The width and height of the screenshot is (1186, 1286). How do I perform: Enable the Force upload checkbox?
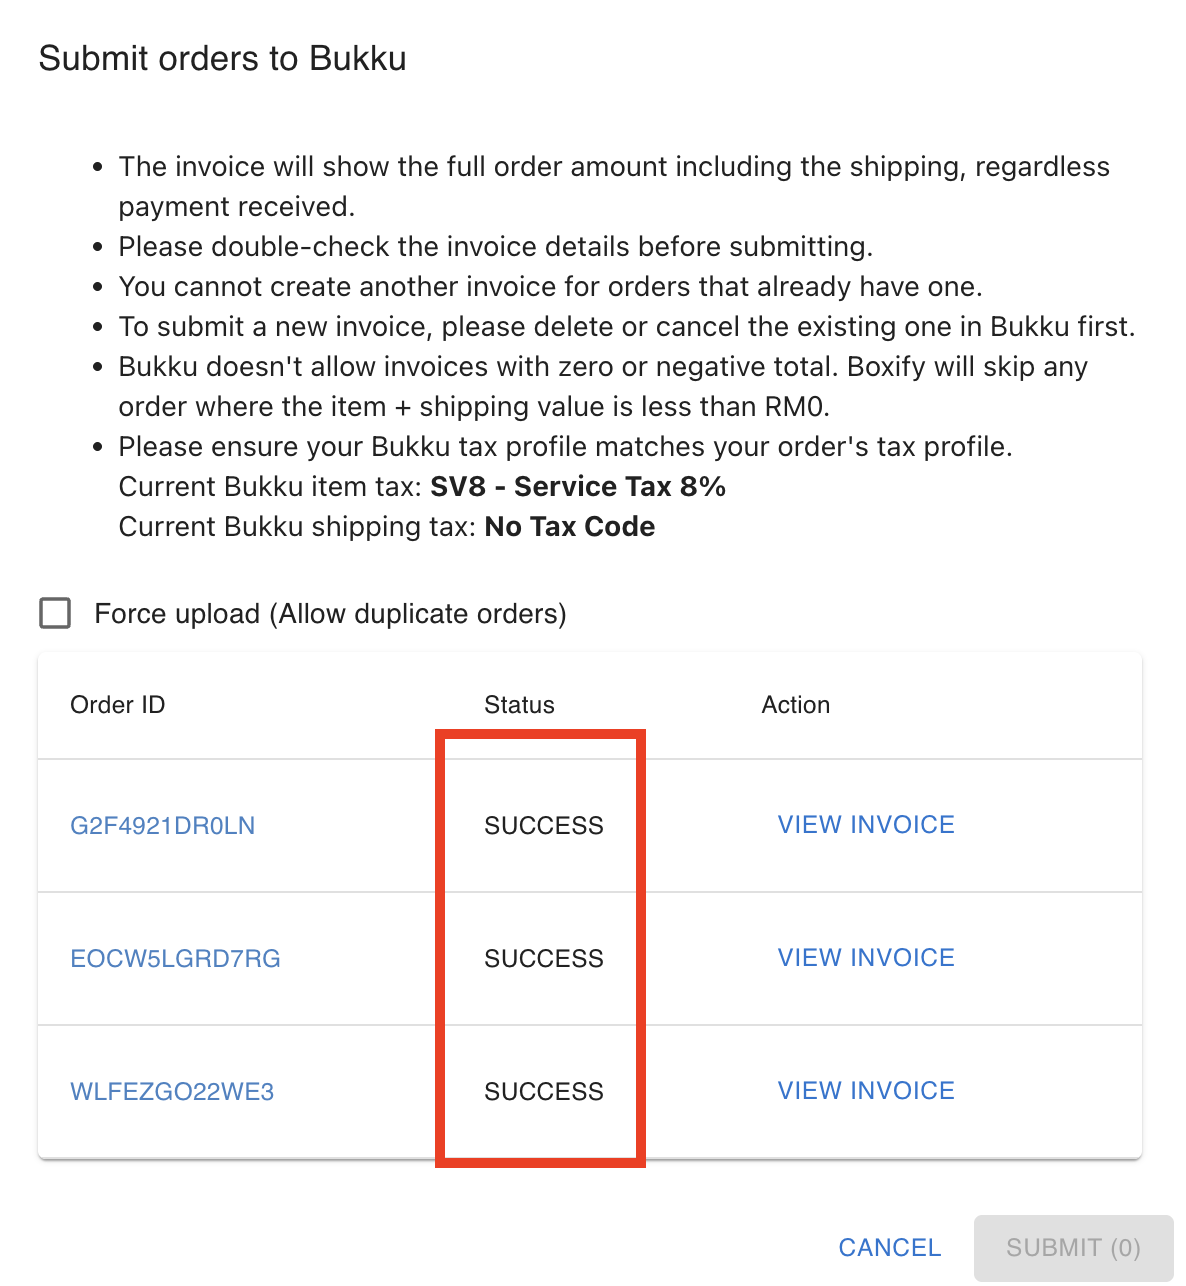point(55,613)
